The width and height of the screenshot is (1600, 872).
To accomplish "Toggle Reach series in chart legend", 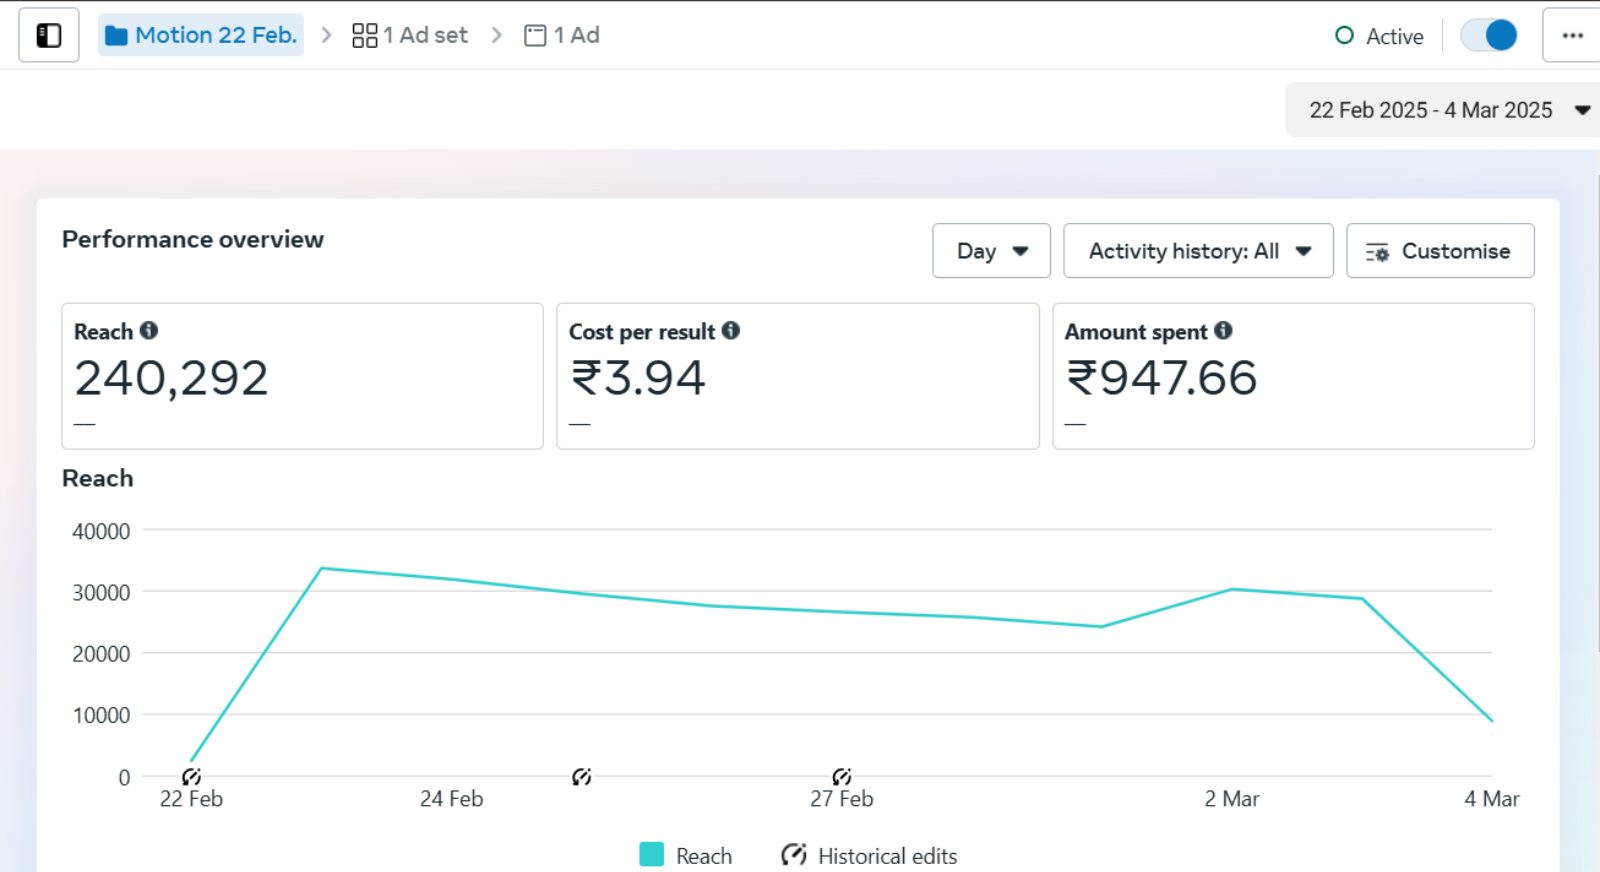I will point(686,855).
